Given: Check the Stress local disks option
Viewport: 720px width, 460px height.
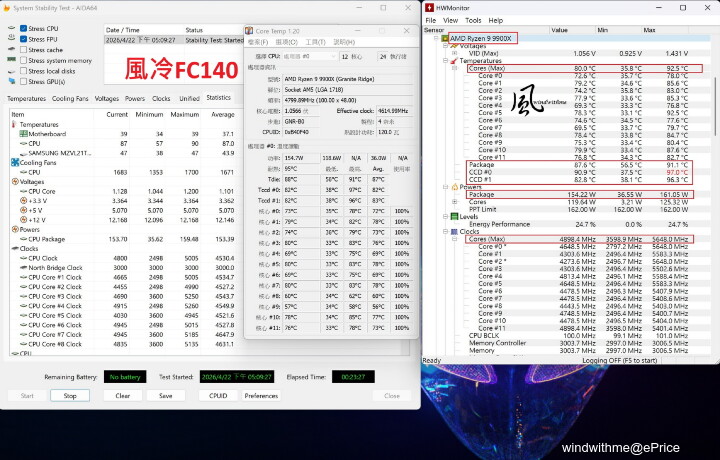Looking at the screenshot, I should (x=23, y=71).
